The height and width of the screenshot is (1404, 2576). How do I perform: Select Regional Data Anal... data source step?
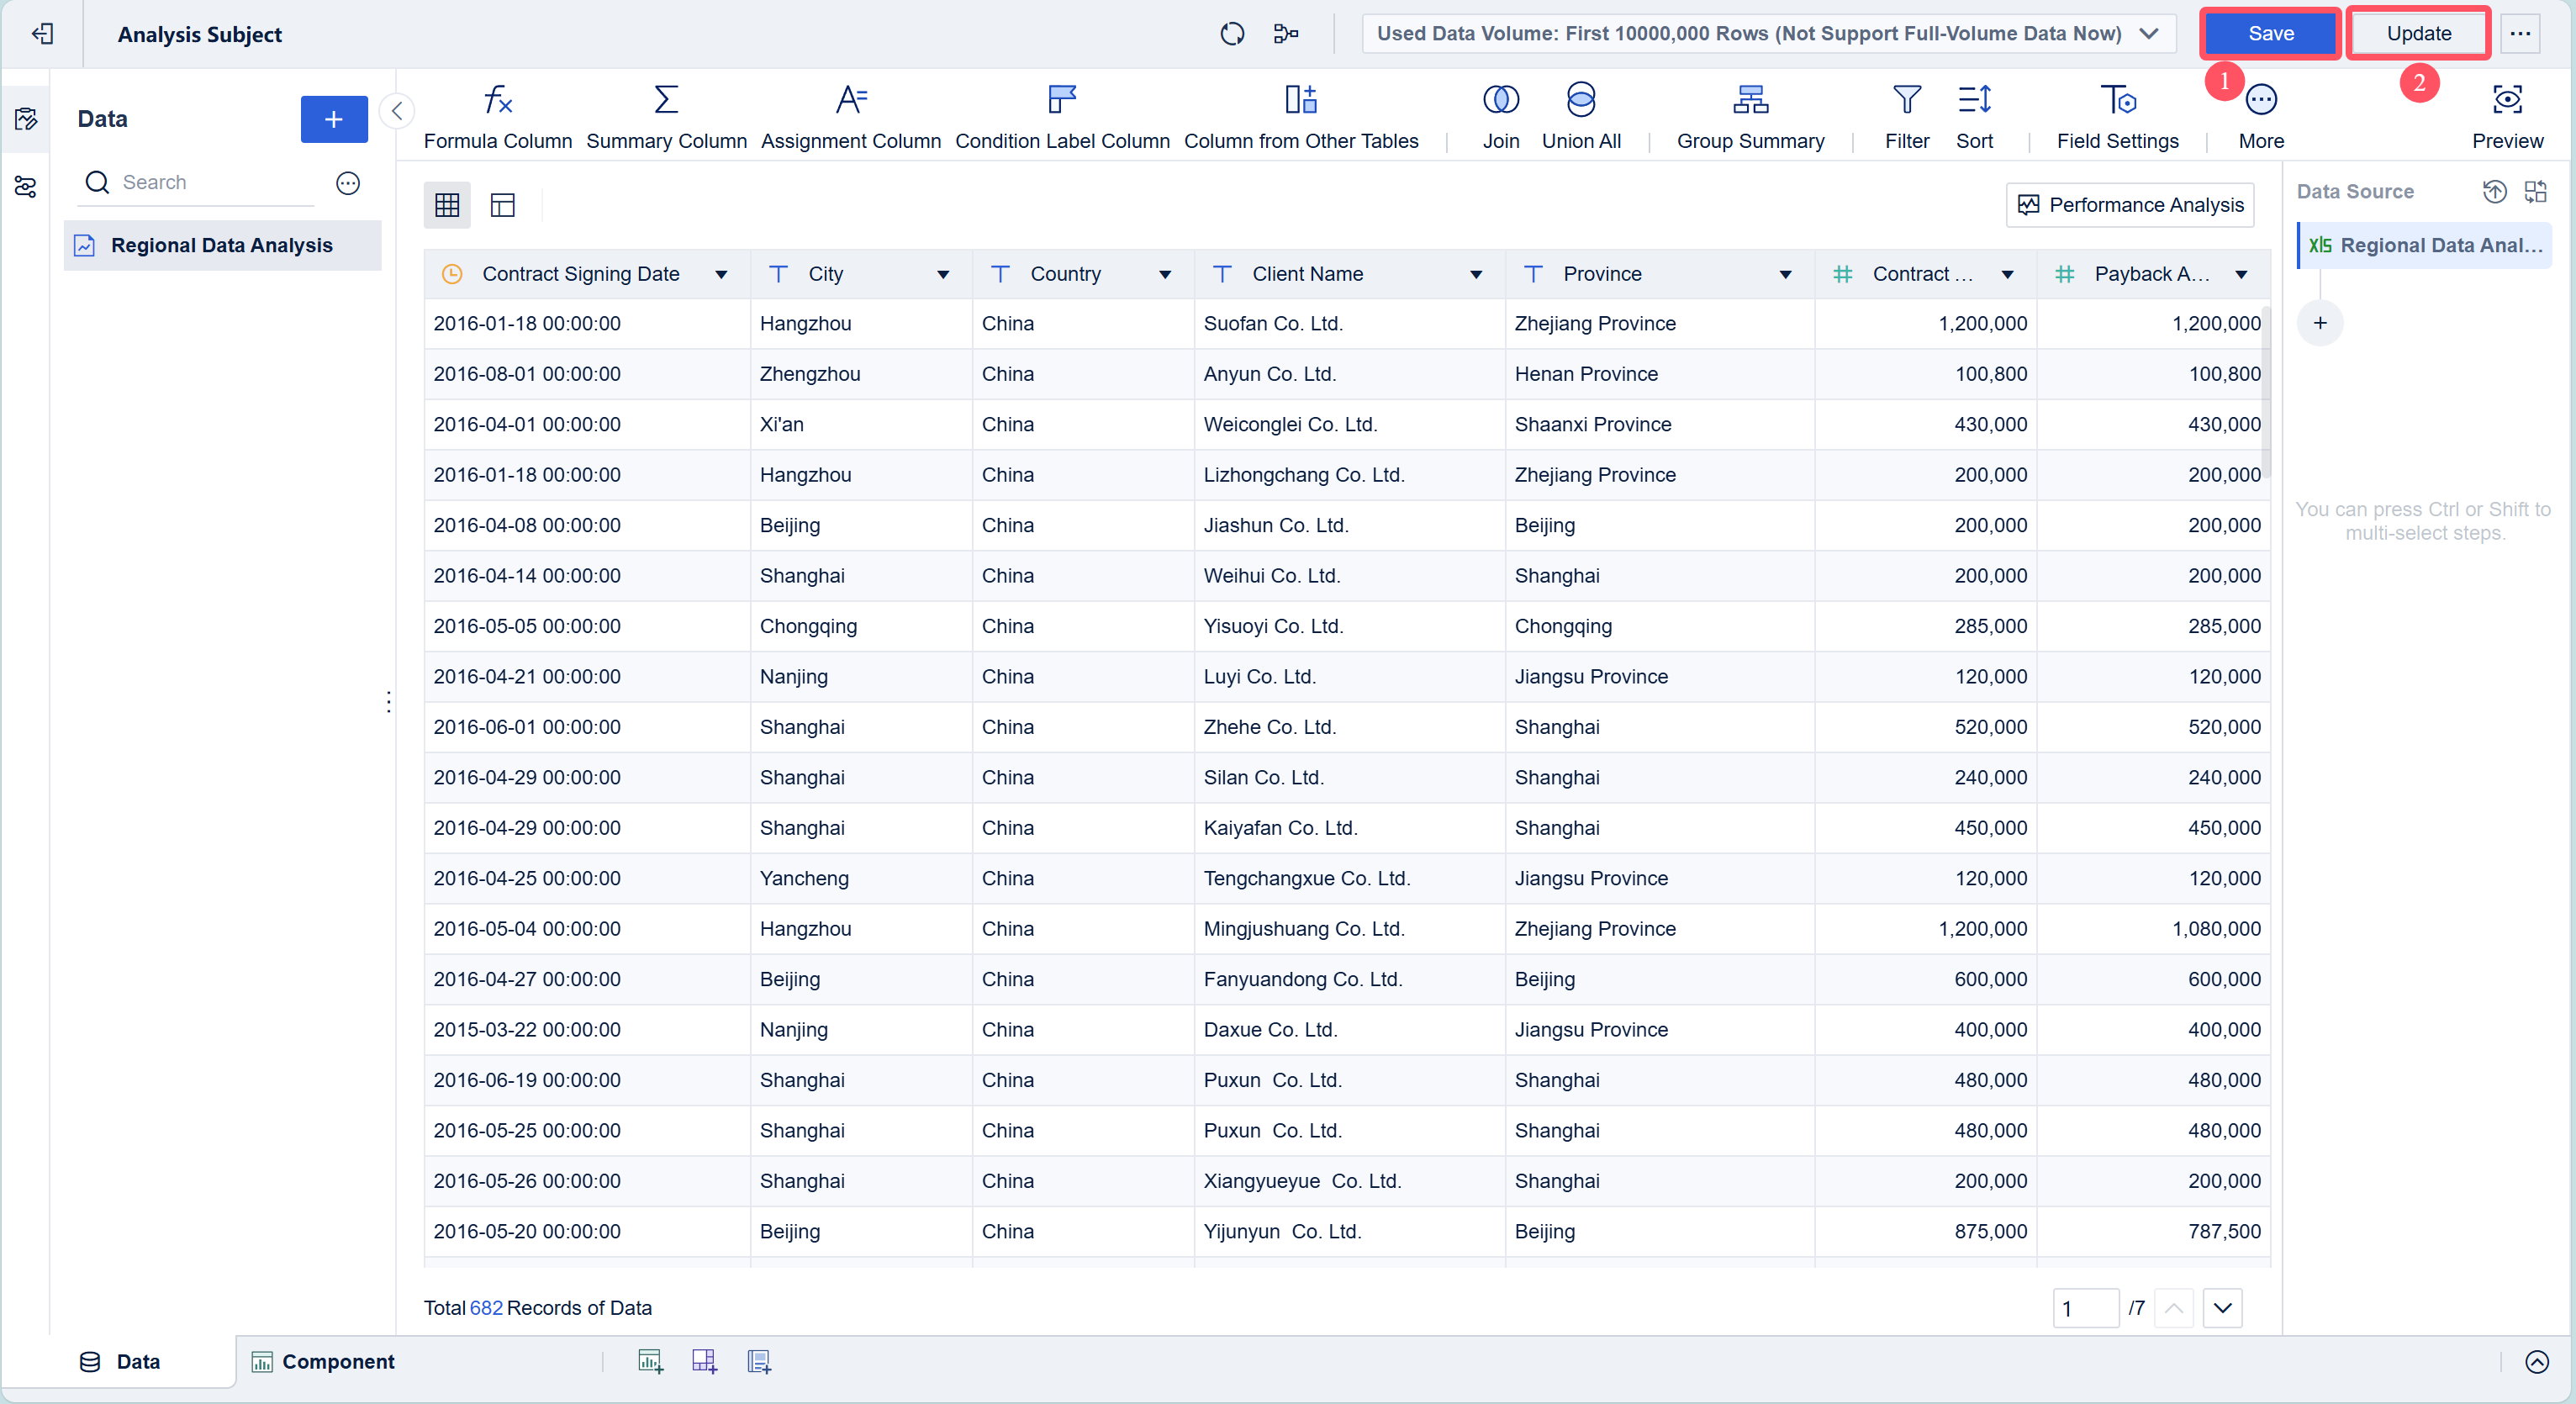click(x=2425, y=245)
